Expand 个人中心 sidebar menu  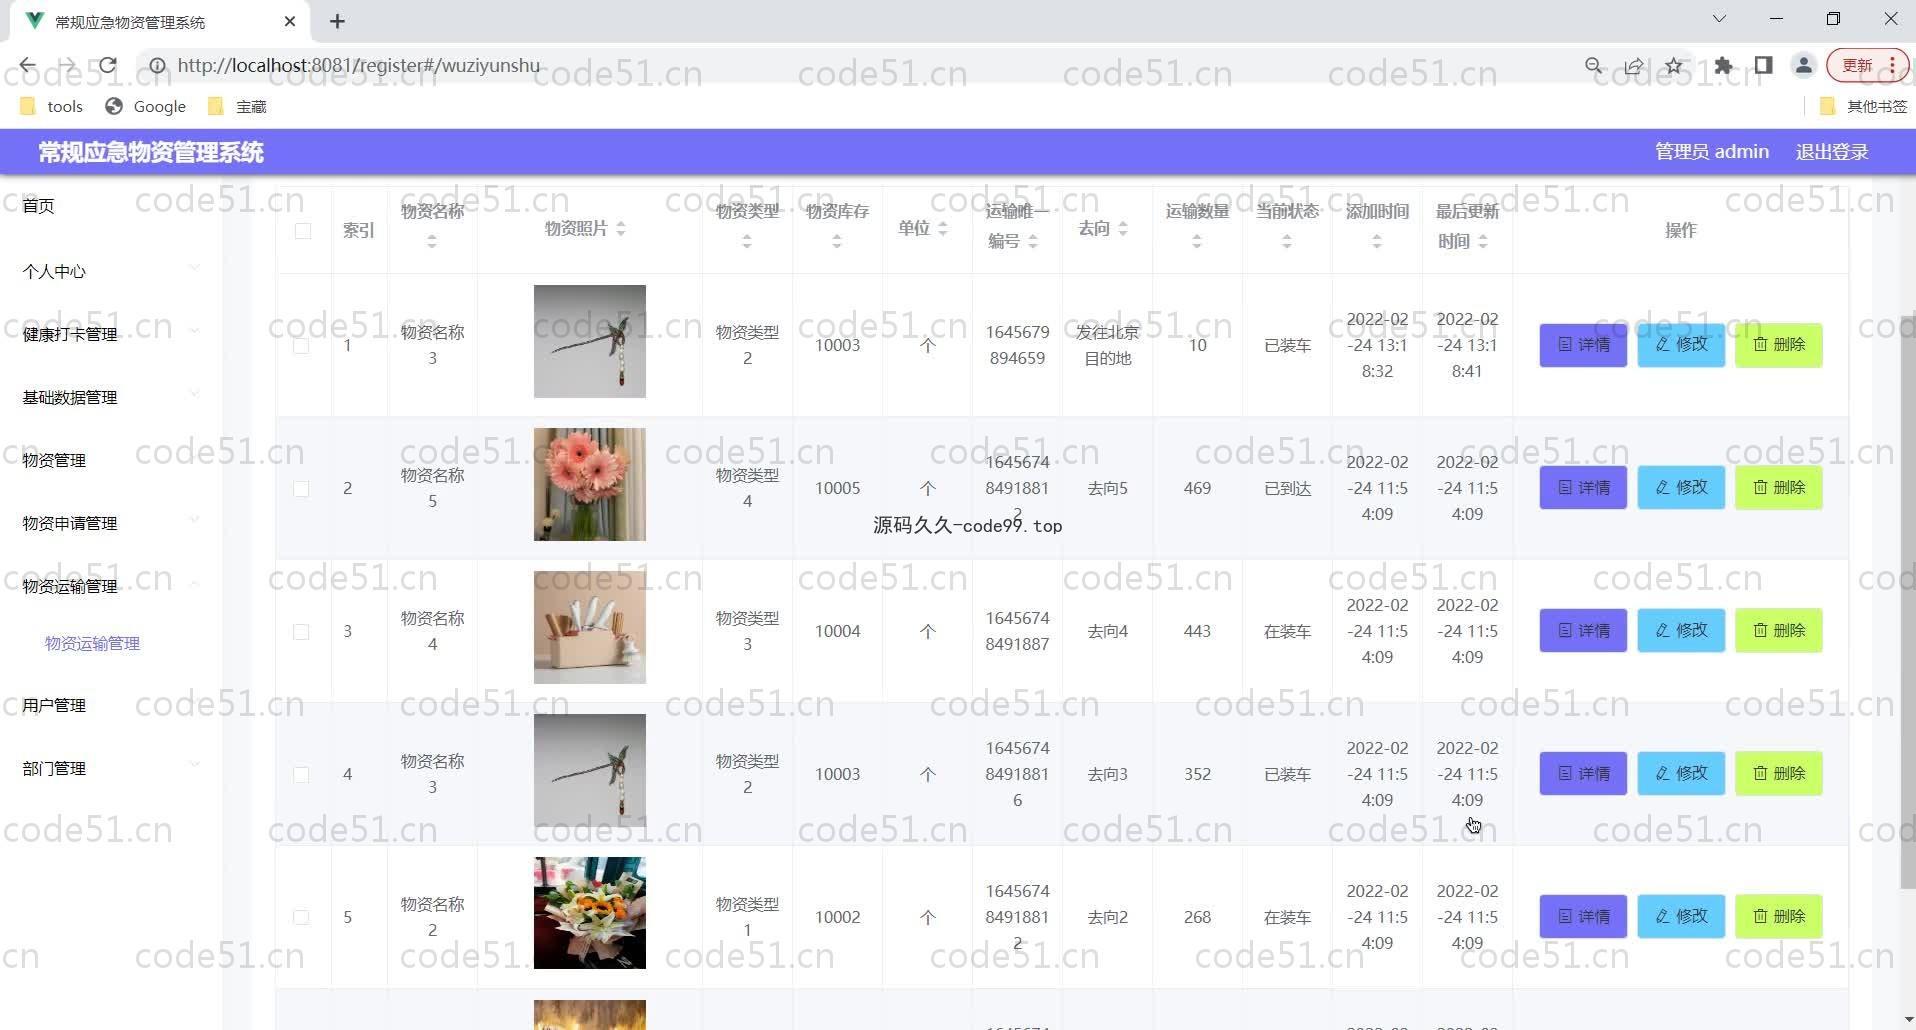pos(110,271)
